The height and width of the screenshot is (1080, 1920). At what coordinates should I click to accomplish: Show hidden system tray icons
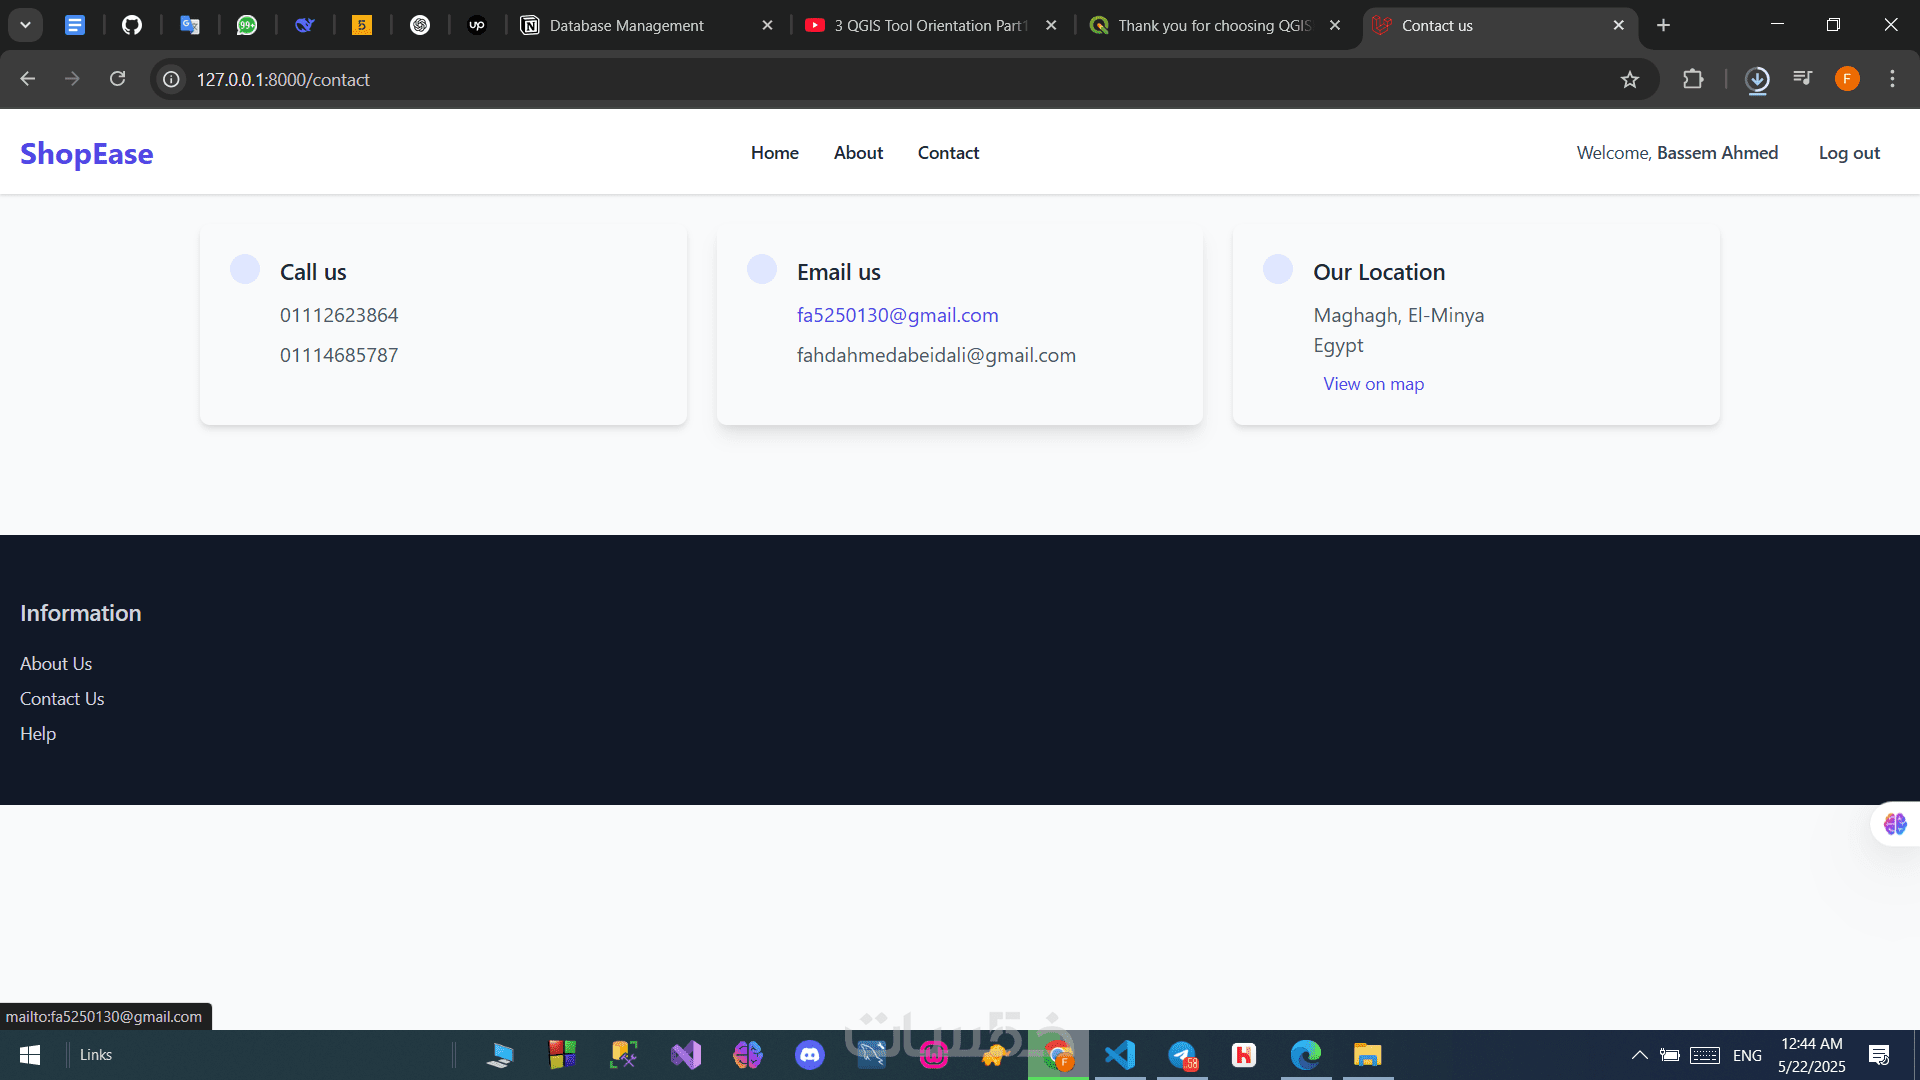coord(1639,1055)
